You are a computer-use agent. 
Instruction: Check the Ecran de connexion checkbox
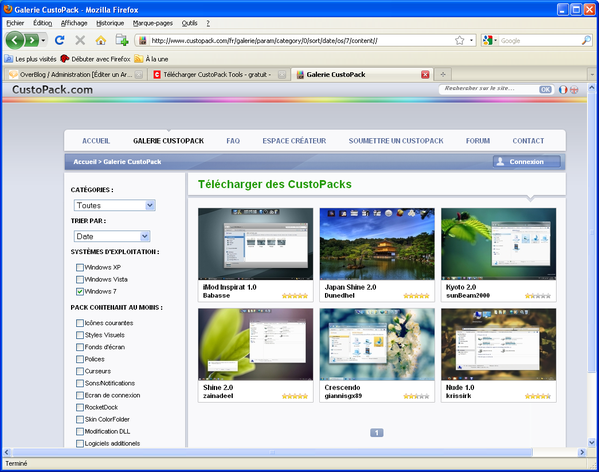(x=80, y=395)
